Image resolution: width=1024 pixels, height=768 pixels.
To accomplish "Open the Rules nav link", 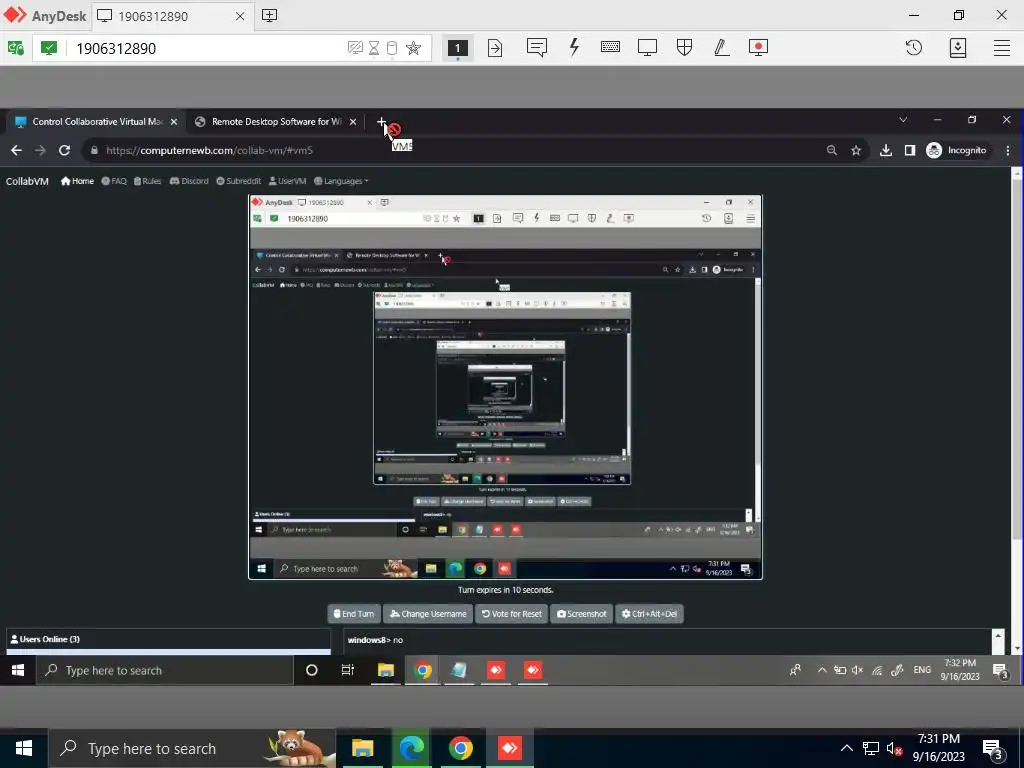I will tap(147, 181).
